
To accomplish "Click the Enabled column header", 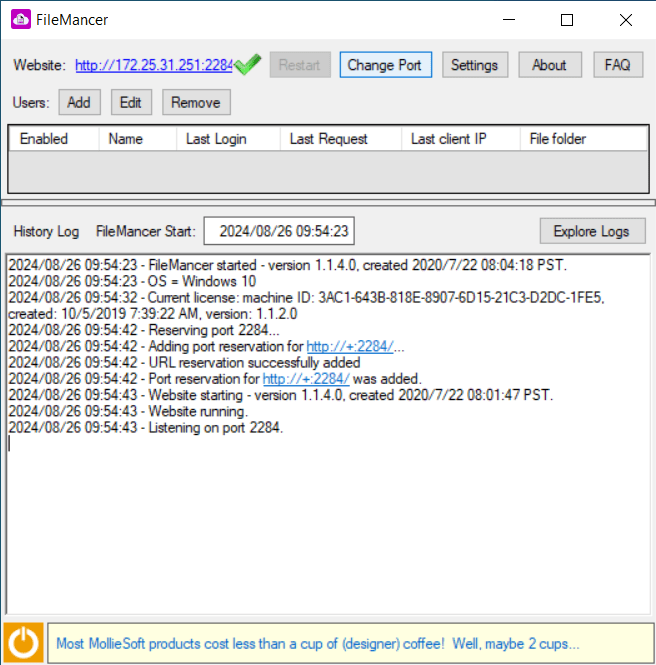I will (54, 139).
